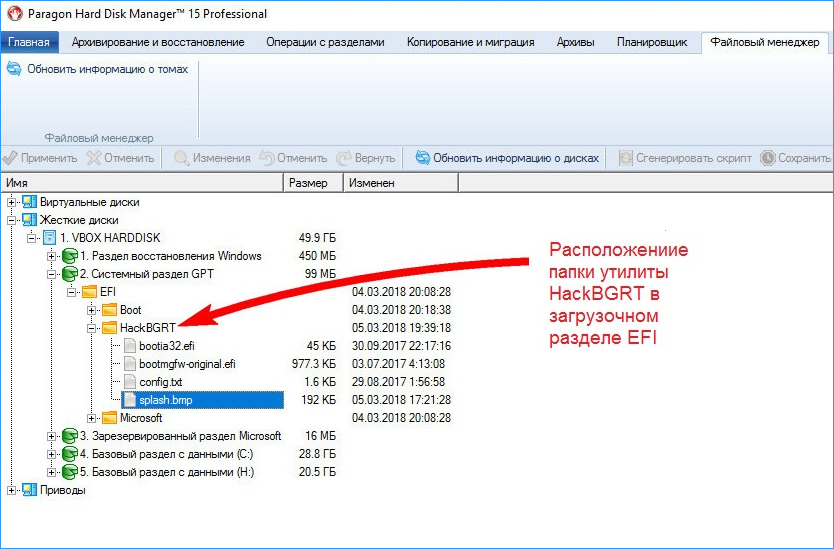Click the partition C: disk icon
Viewport: 834px width, 549px height.
click(x=70, y=454)
